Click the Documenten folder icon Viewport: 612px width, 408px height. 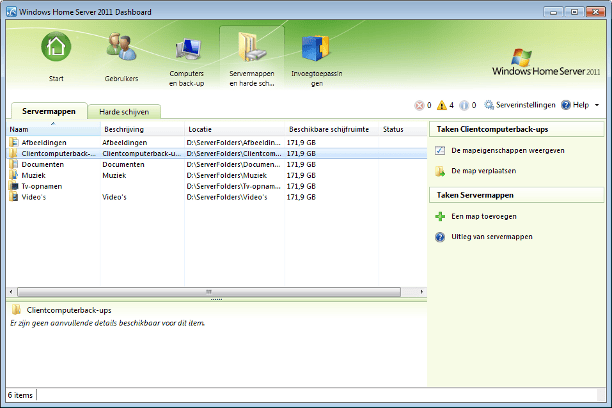click(x=14, y=164)
